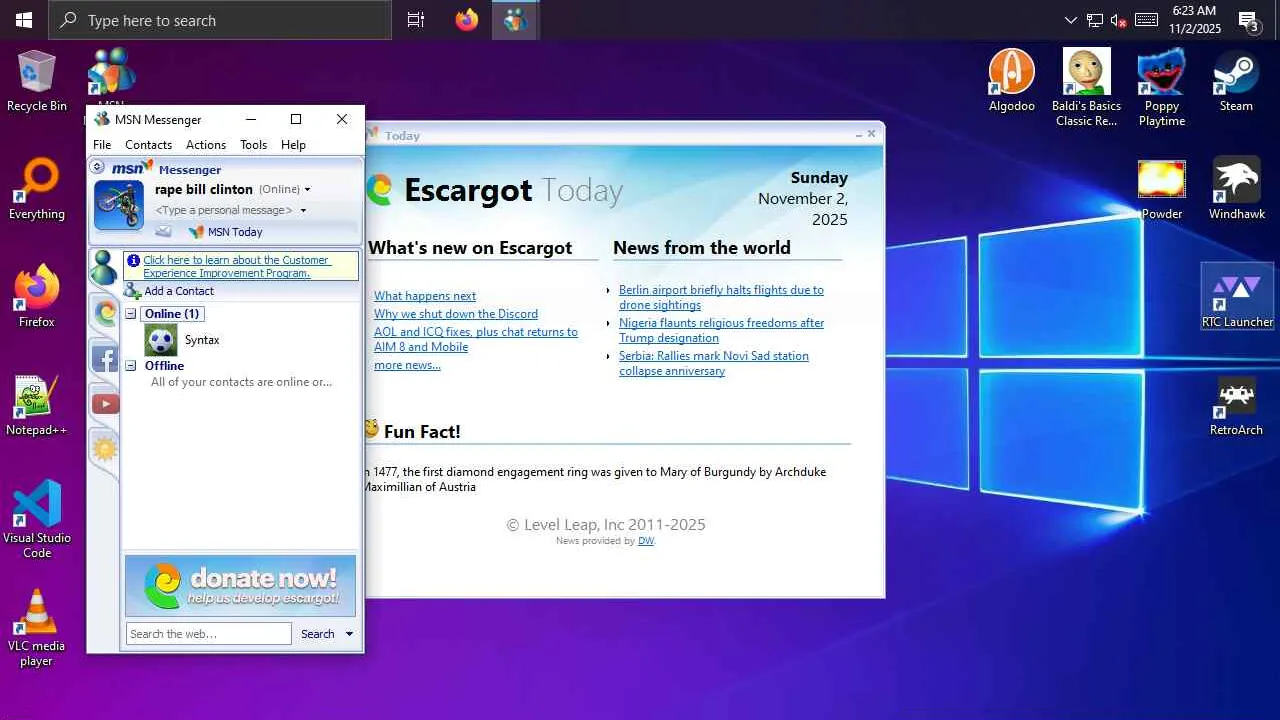Select the RTC Launcher desktop shortcut

tap(1237, 297)
